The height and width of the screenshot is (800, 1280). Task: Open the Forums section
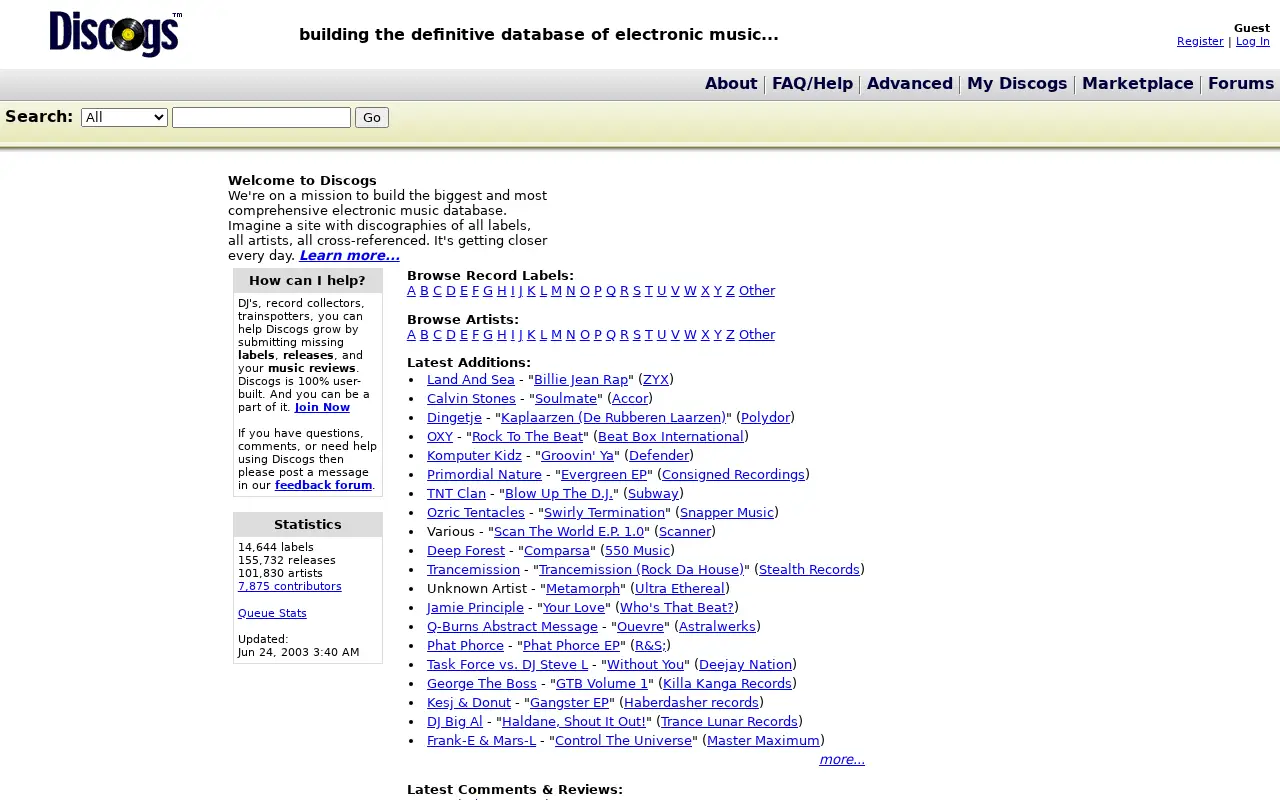1241,84
